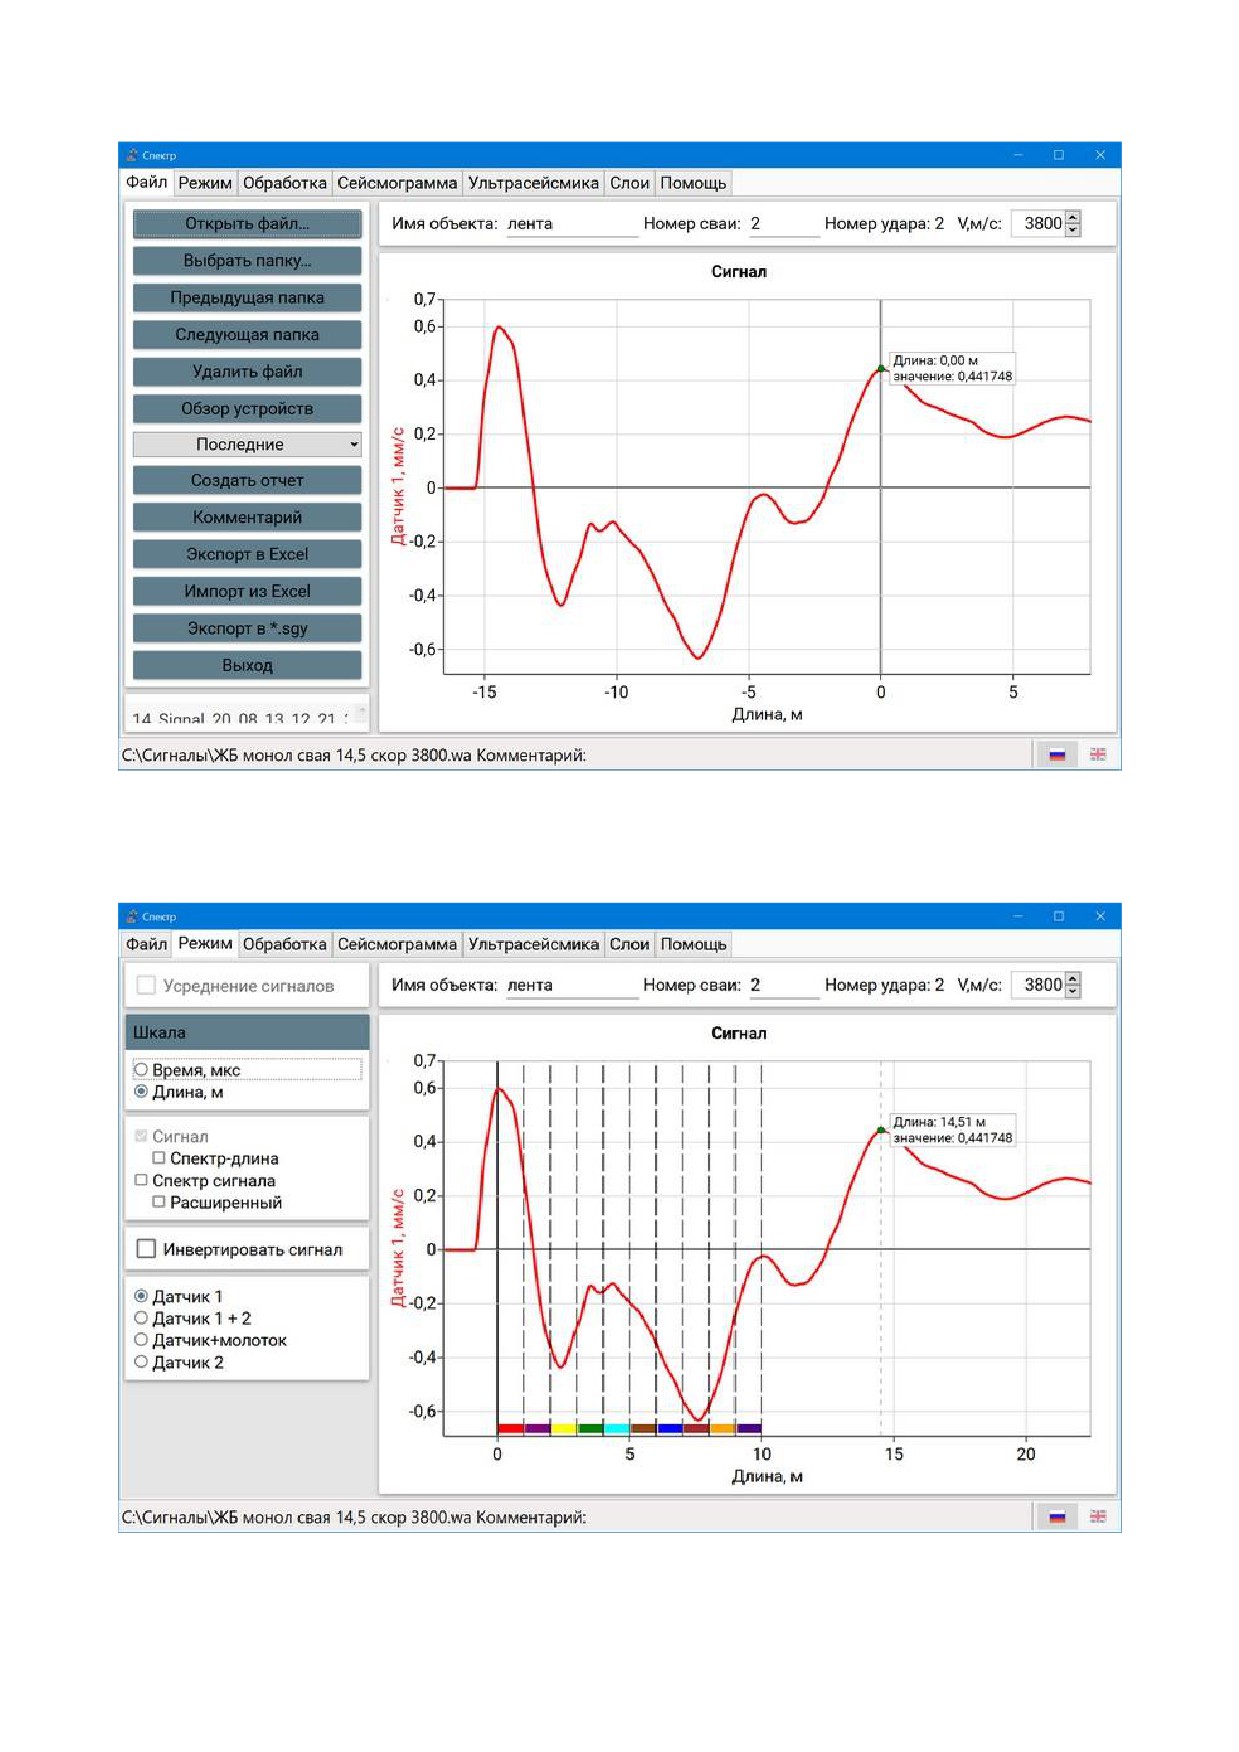Screen dimensions: 1239x1752
Task: Select English flag icon in top window
Action: point(1097,755)
